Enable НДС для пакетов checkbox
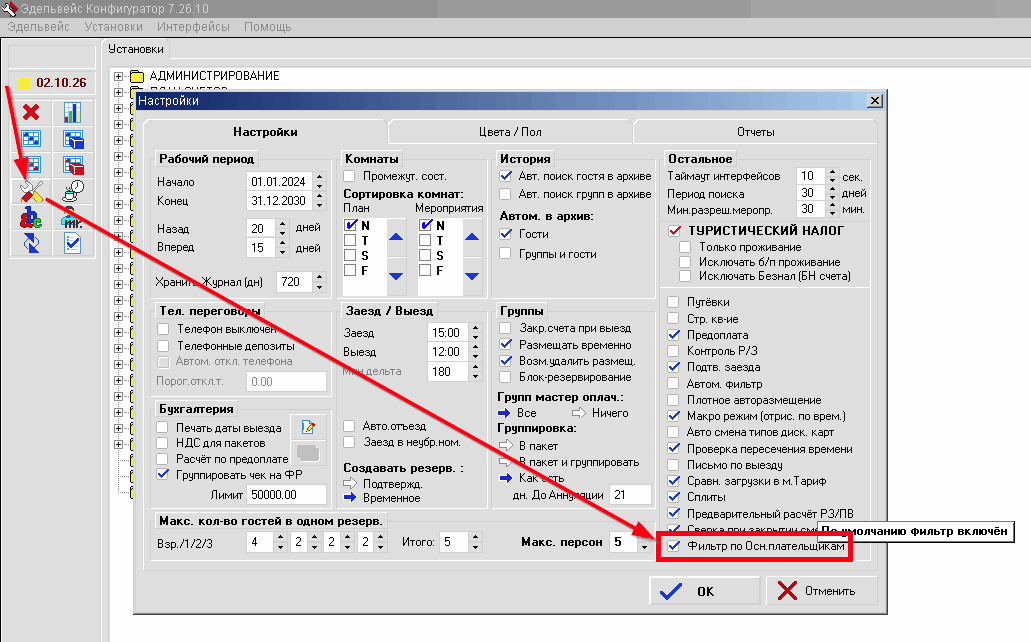Viewport: 1031px width, 642px height. click(x=162, y=443)
